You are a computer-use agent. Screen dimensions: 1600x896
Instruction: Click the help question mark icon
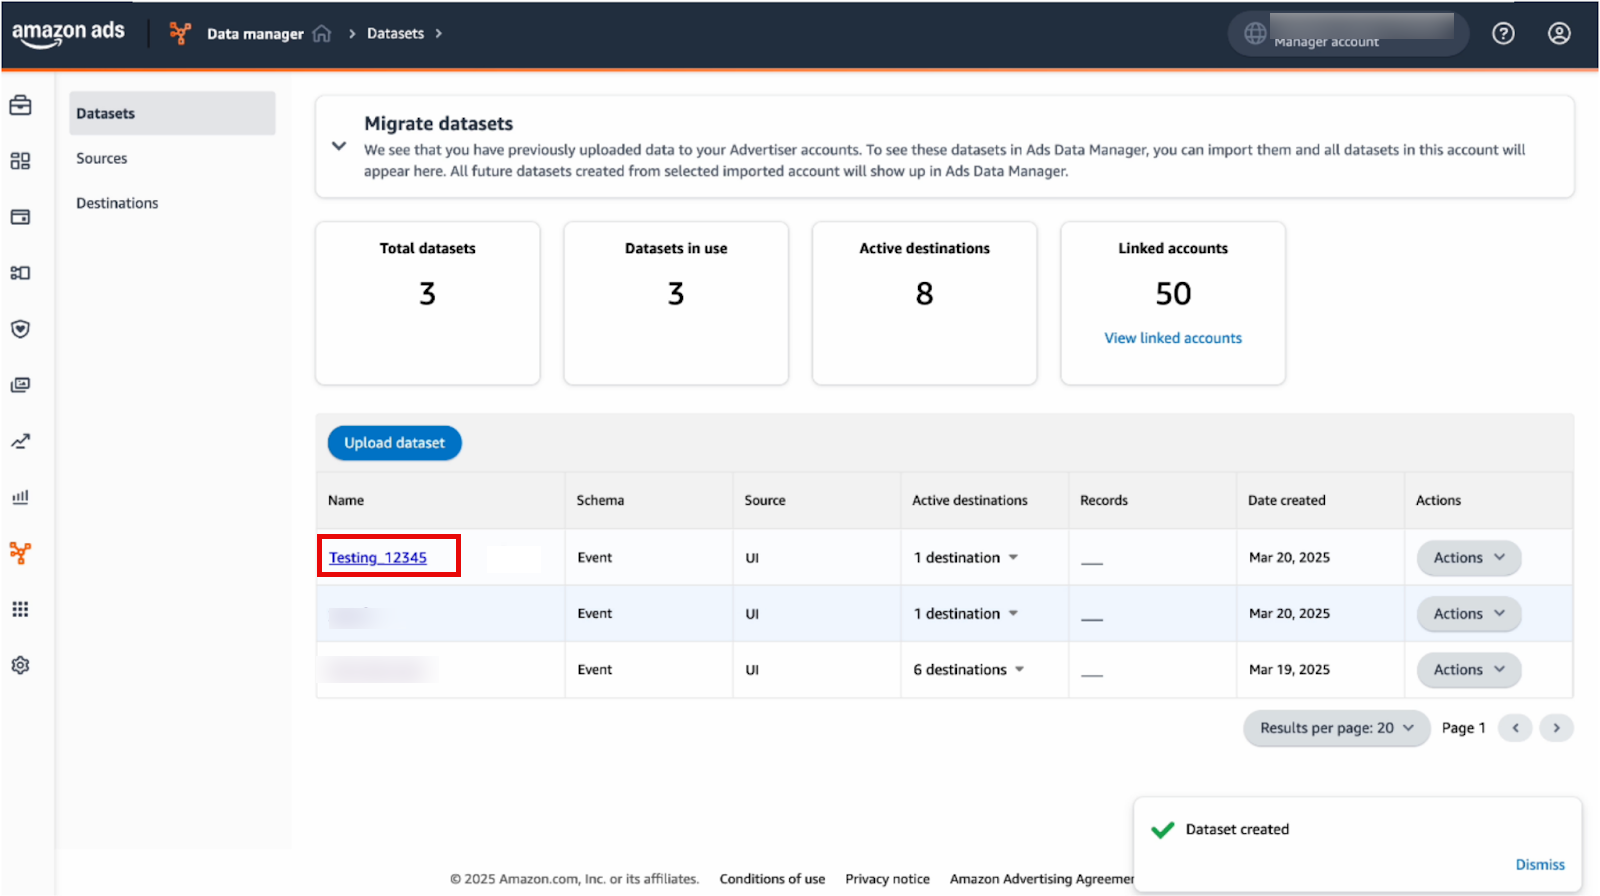(1503, 34)
